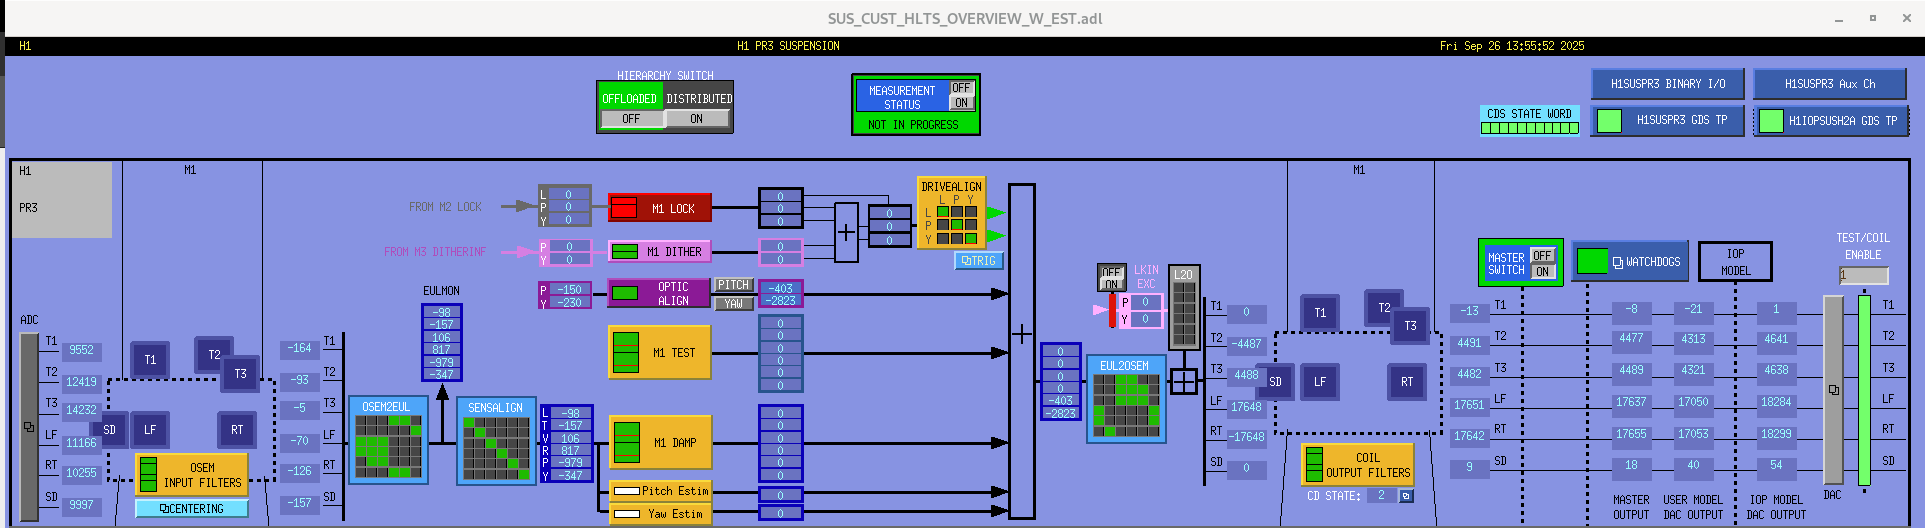Click the M1 LOCK filter block
Viewport: 1925px width, 528px height.
[x=660, y=208]
